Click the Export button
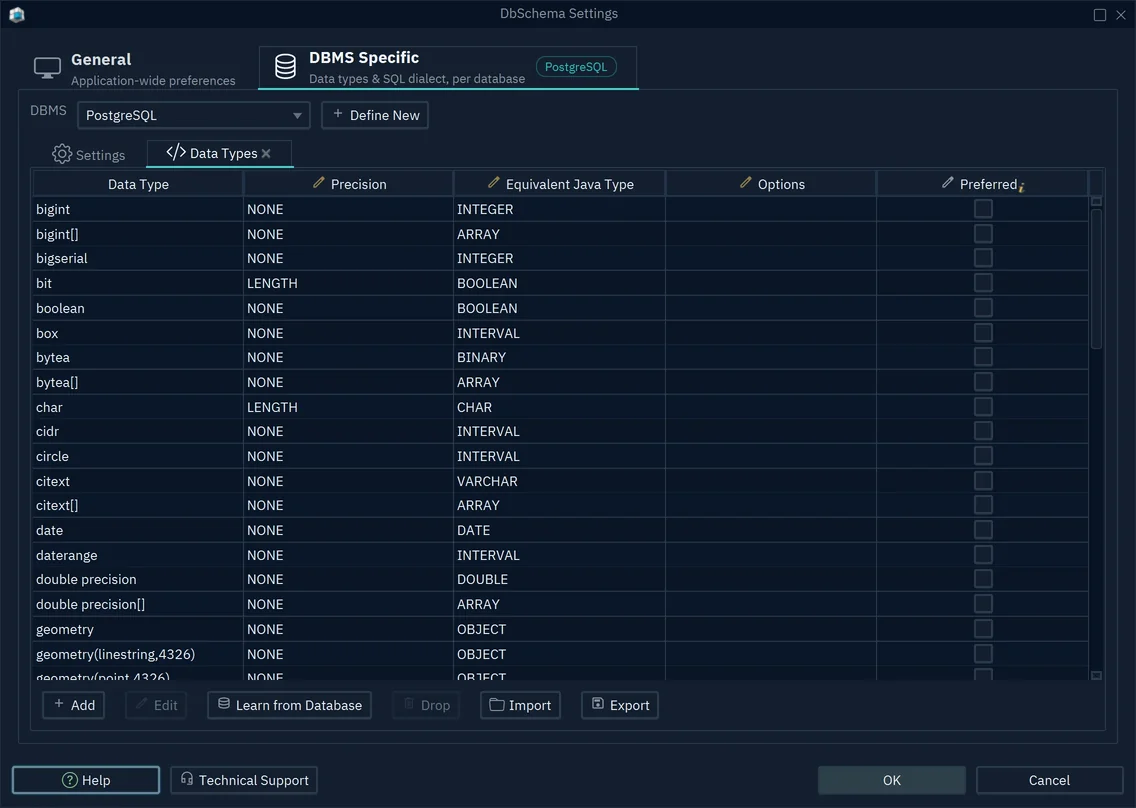This screenshot has height=808, width=1136. point(619,705)
